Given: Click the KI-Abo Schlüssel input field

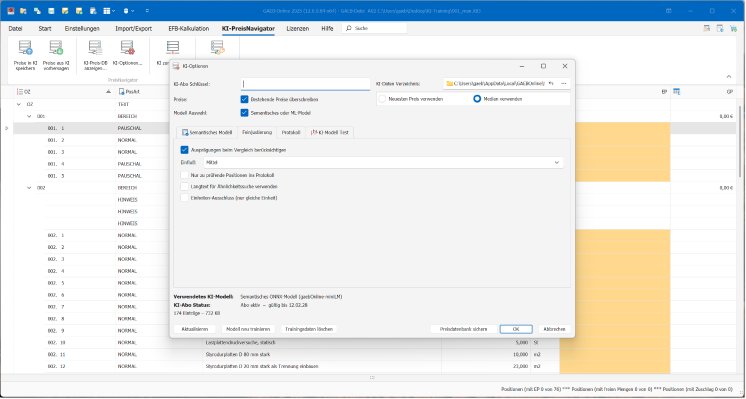Looking at the screenshot, I should [x=305, y=84].
